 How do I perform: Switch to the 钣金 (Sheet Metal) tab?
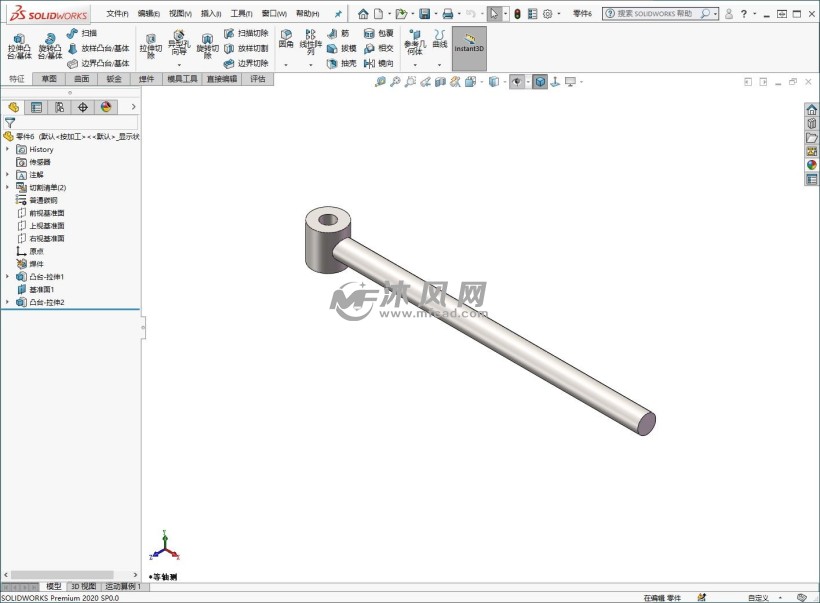click(x=114, y=78)
